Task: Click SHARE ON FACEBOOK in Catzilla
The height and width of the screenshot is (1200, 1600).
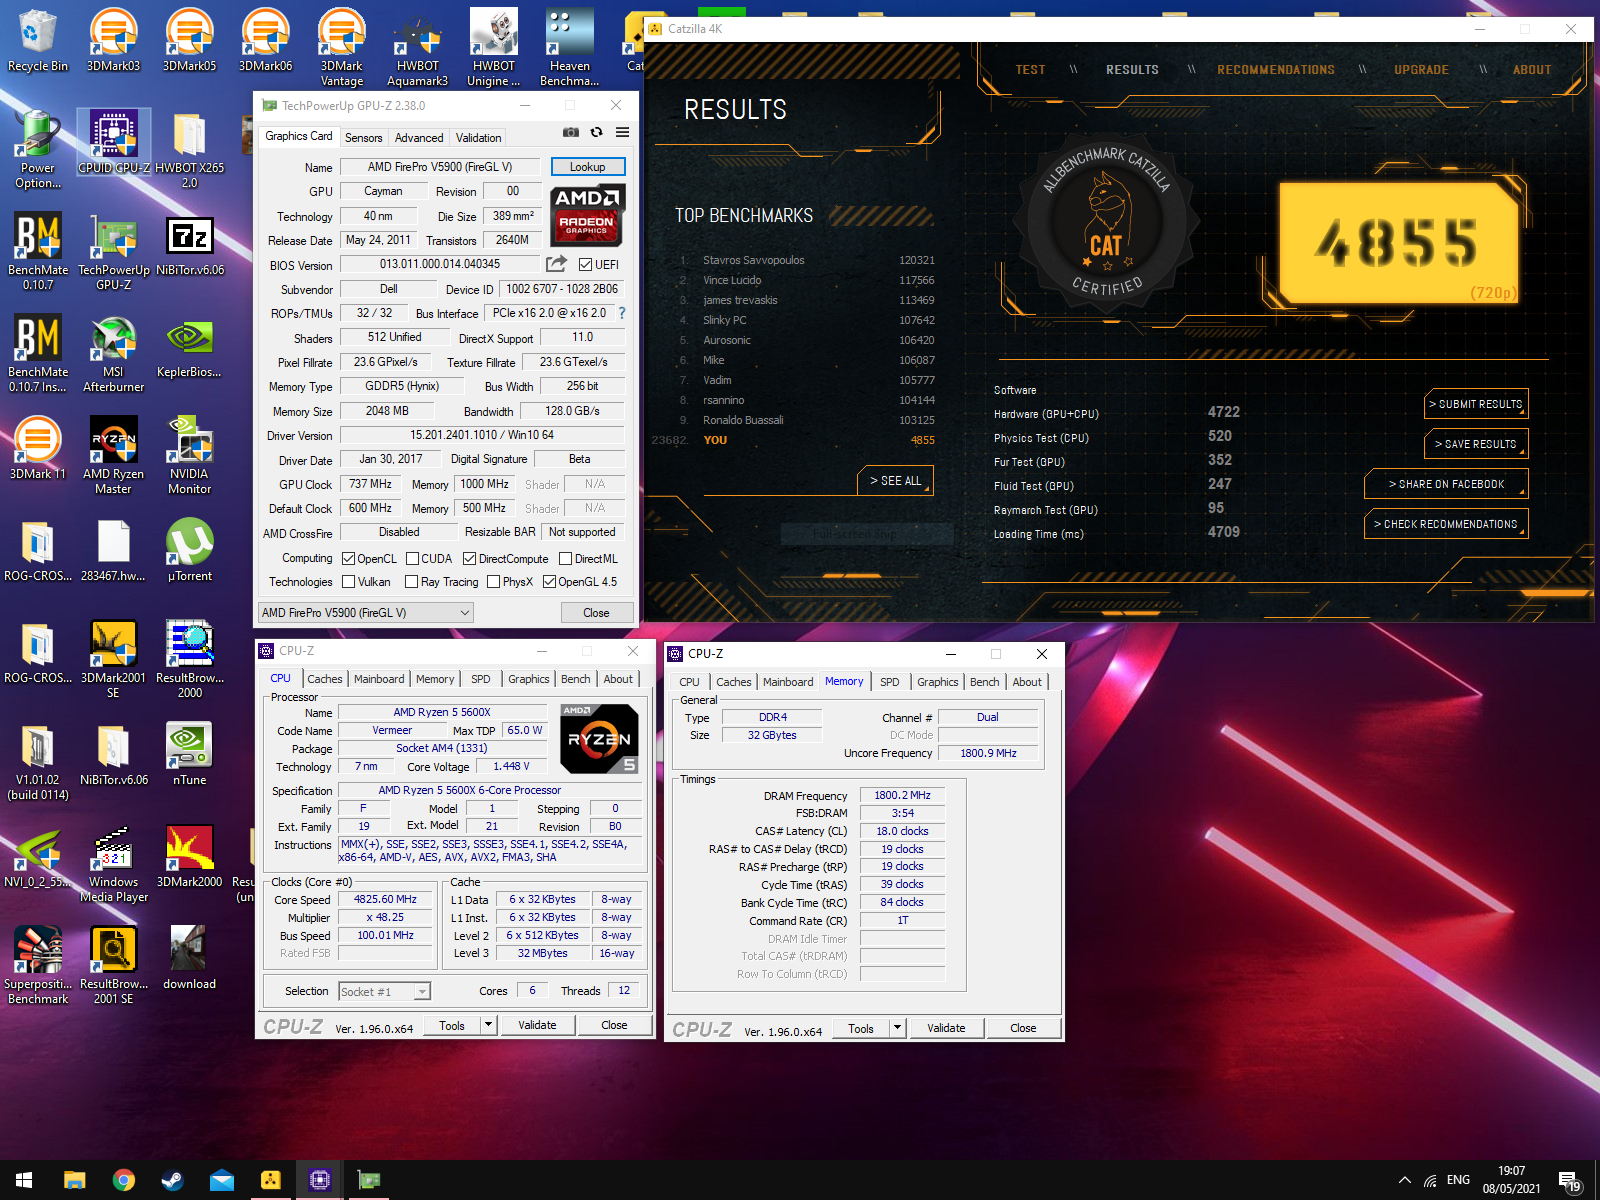Action: [1446, 484]
